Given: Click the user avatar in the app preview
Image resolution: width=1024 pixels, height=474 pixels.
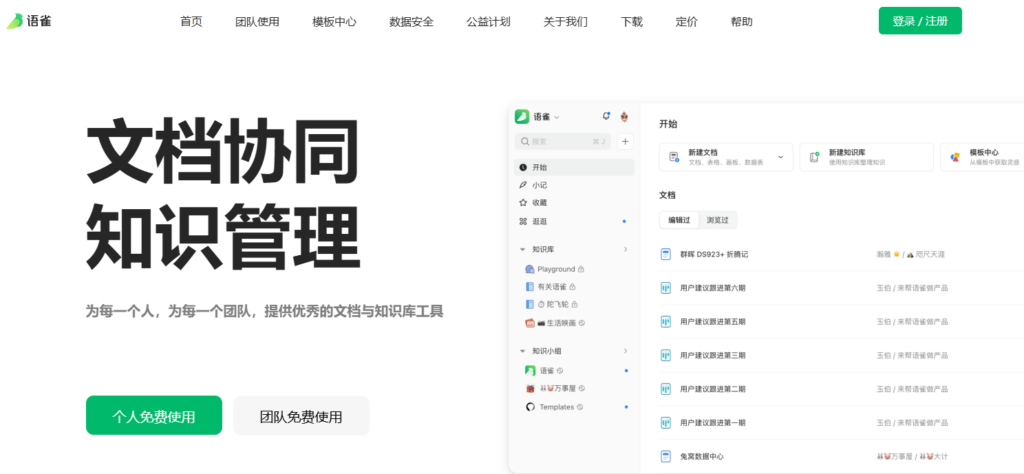Looking at the screenshot, I should 625,116.
